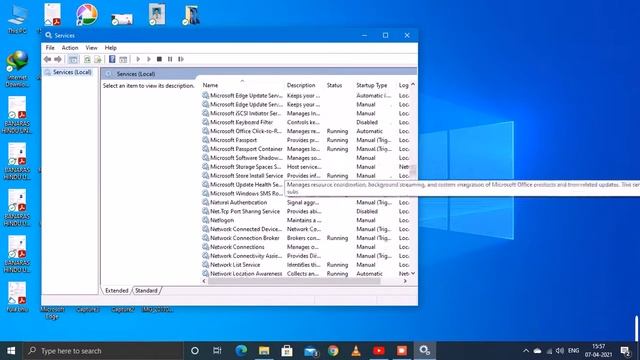640x360 pixels.
Task: Click the Back arrow in Services toolbar
Action: [47, 59]
